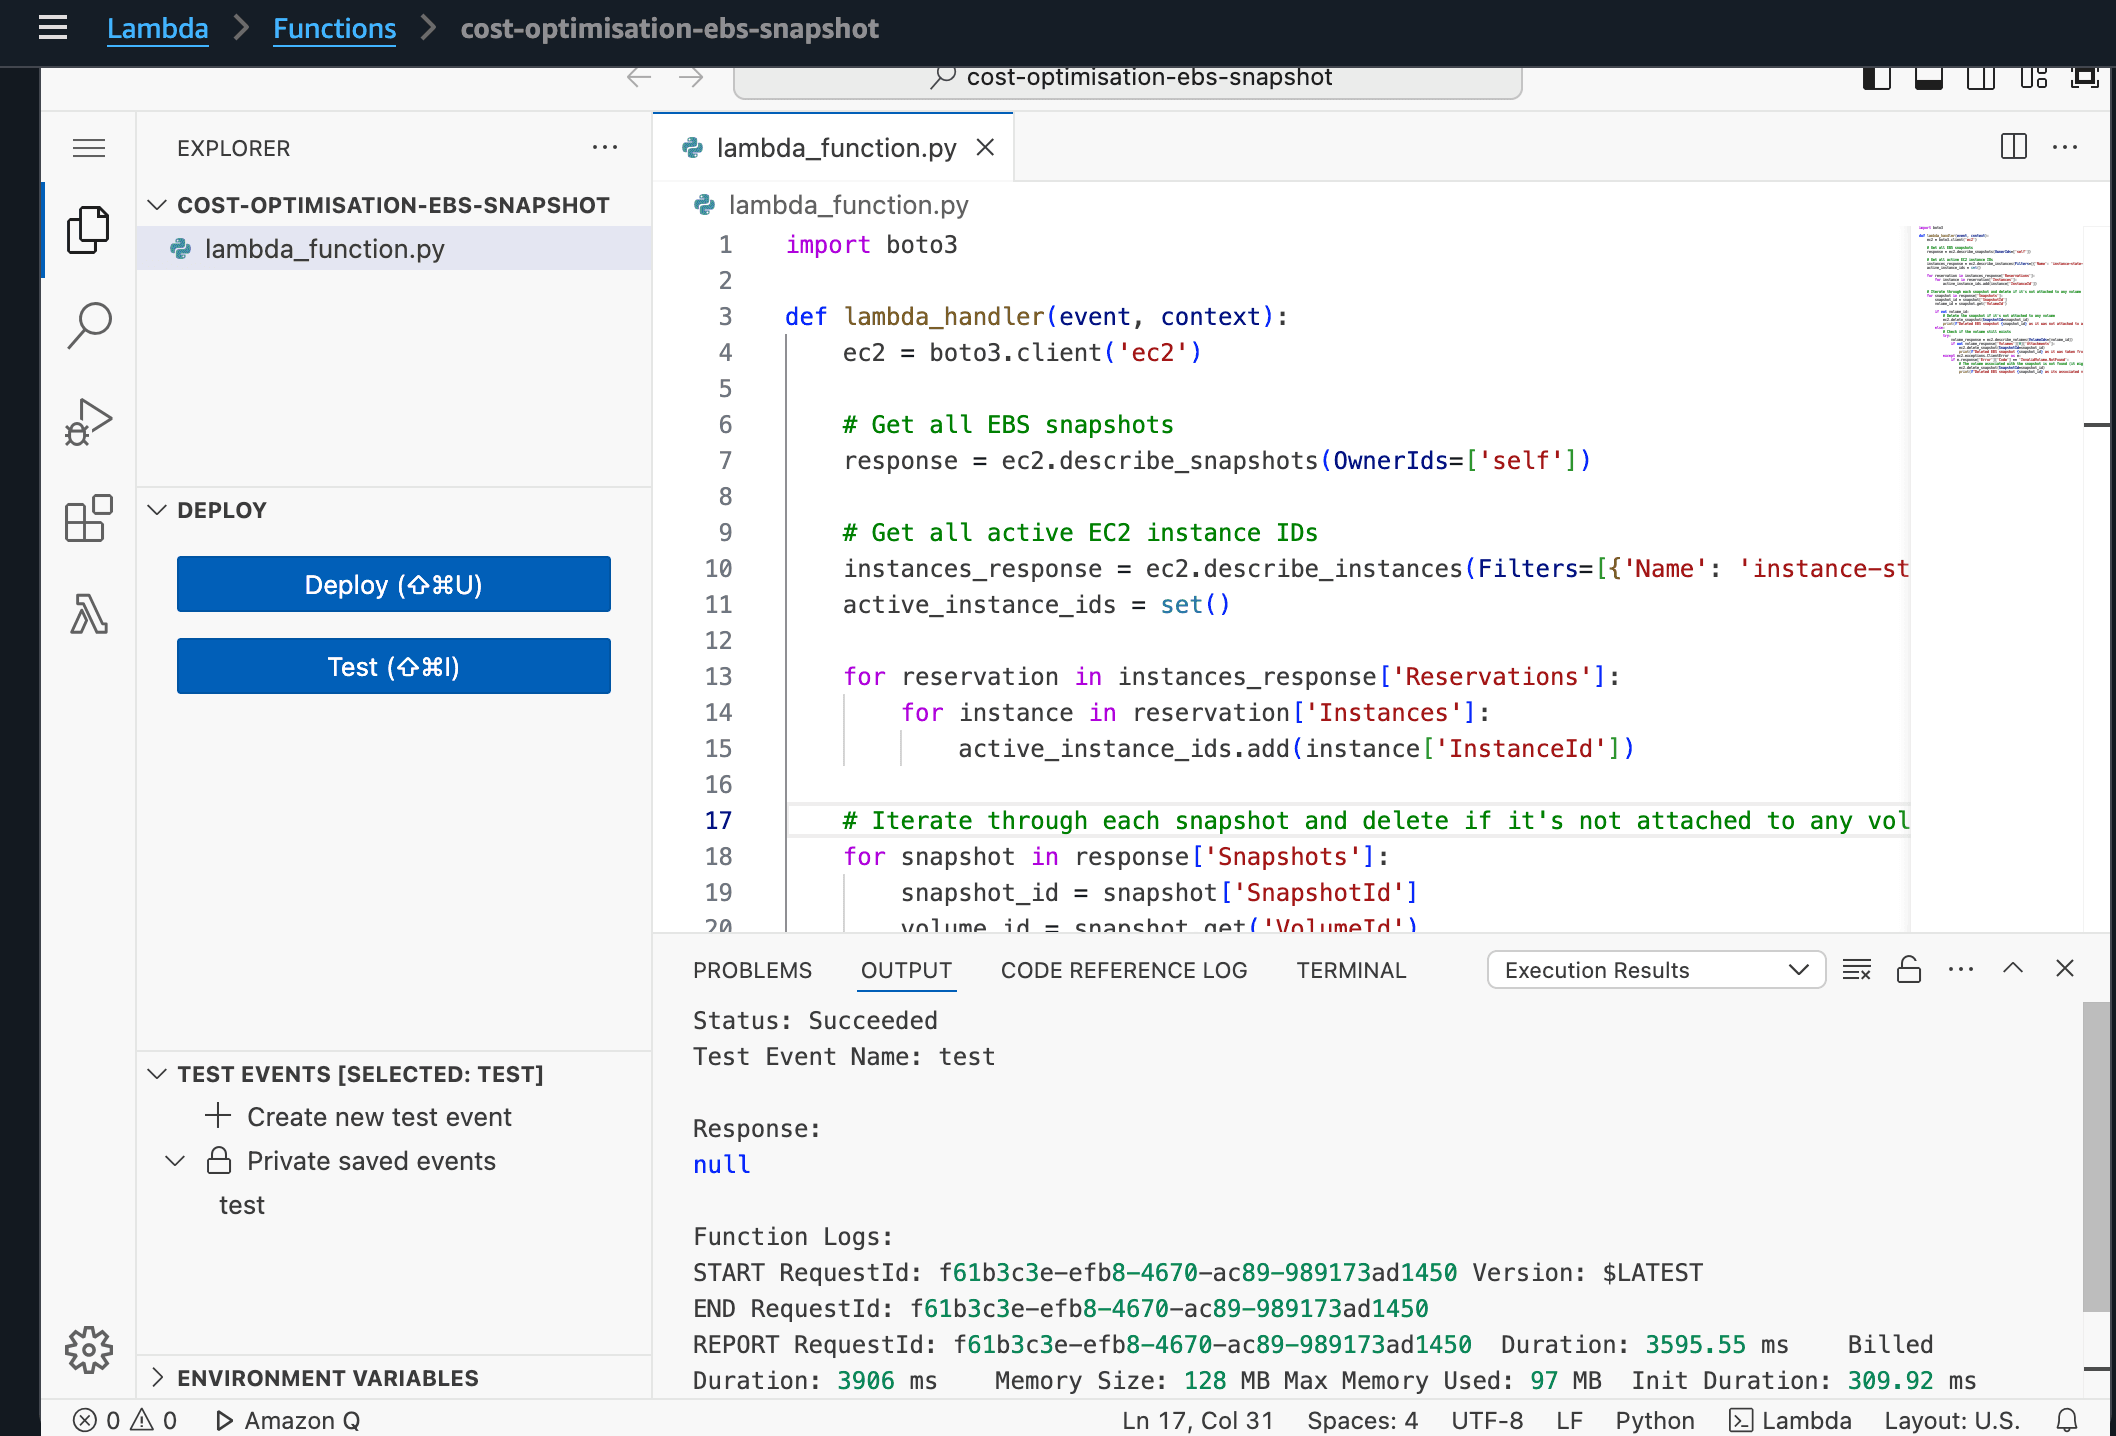Split the editor to the right
This screenshot has height=1436, width=2116.
(x=2013, y=147)
